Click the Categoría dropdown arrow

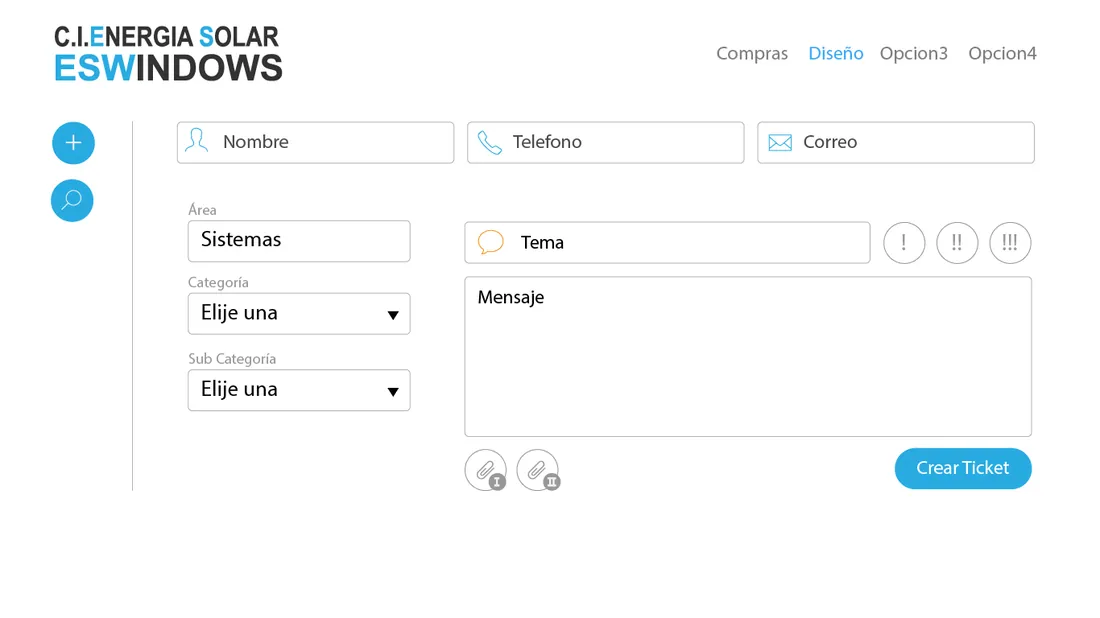393,315
